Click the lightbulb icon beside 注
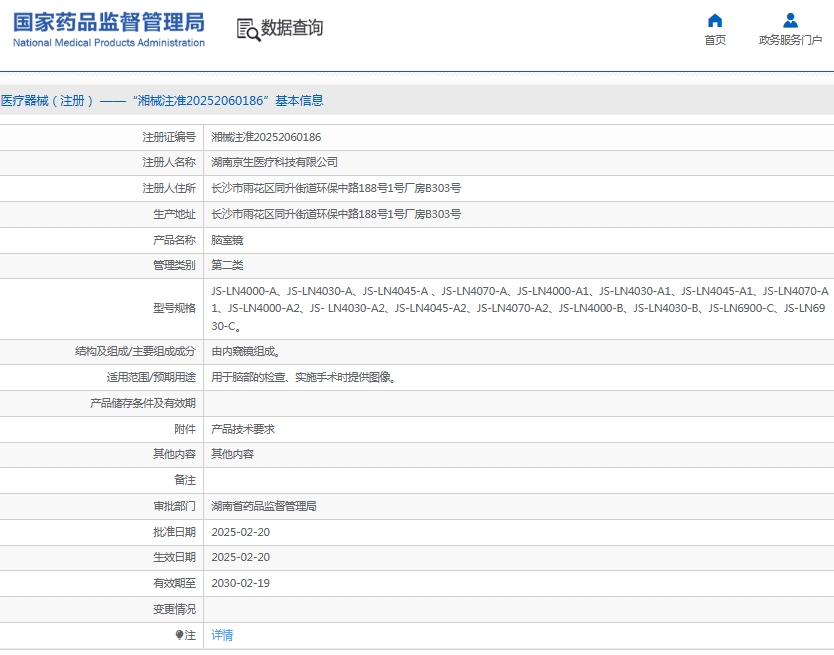Screen dimensions: 834x655 [x=178, y=634]
